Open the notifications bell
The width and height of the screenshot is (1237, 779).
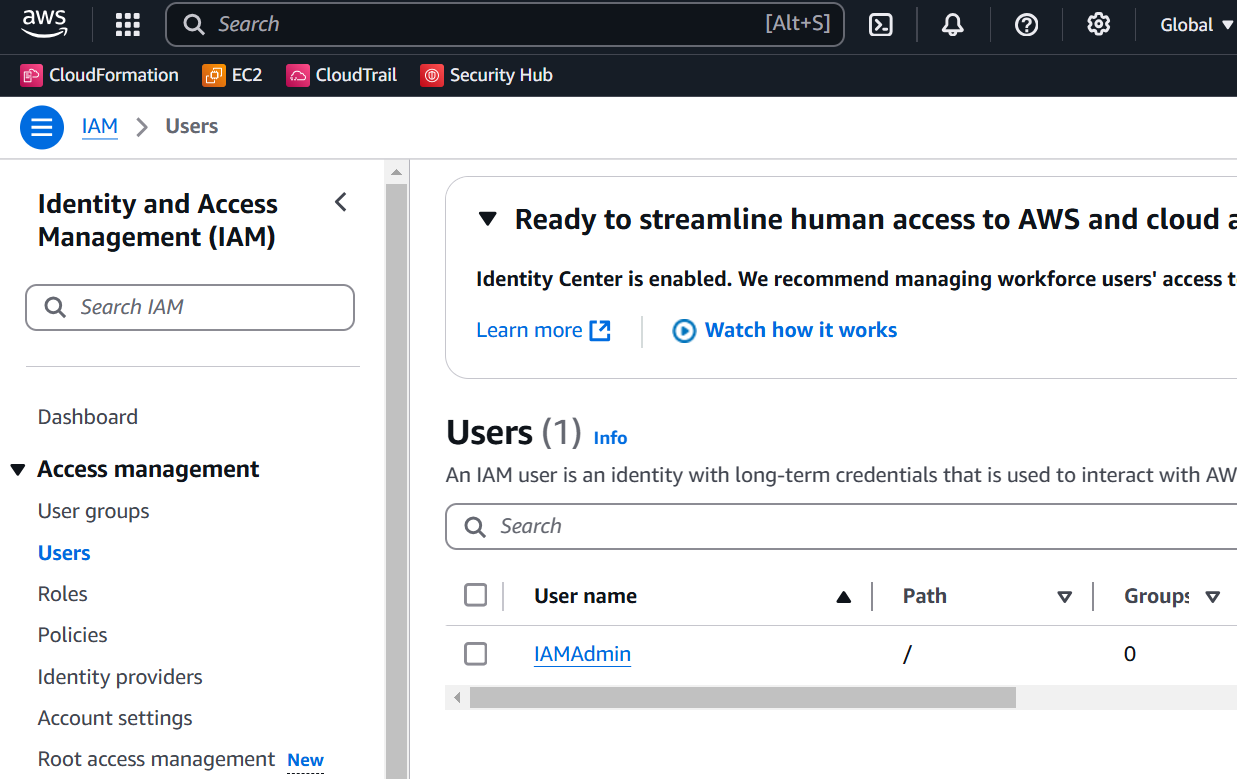pos(953,25)
